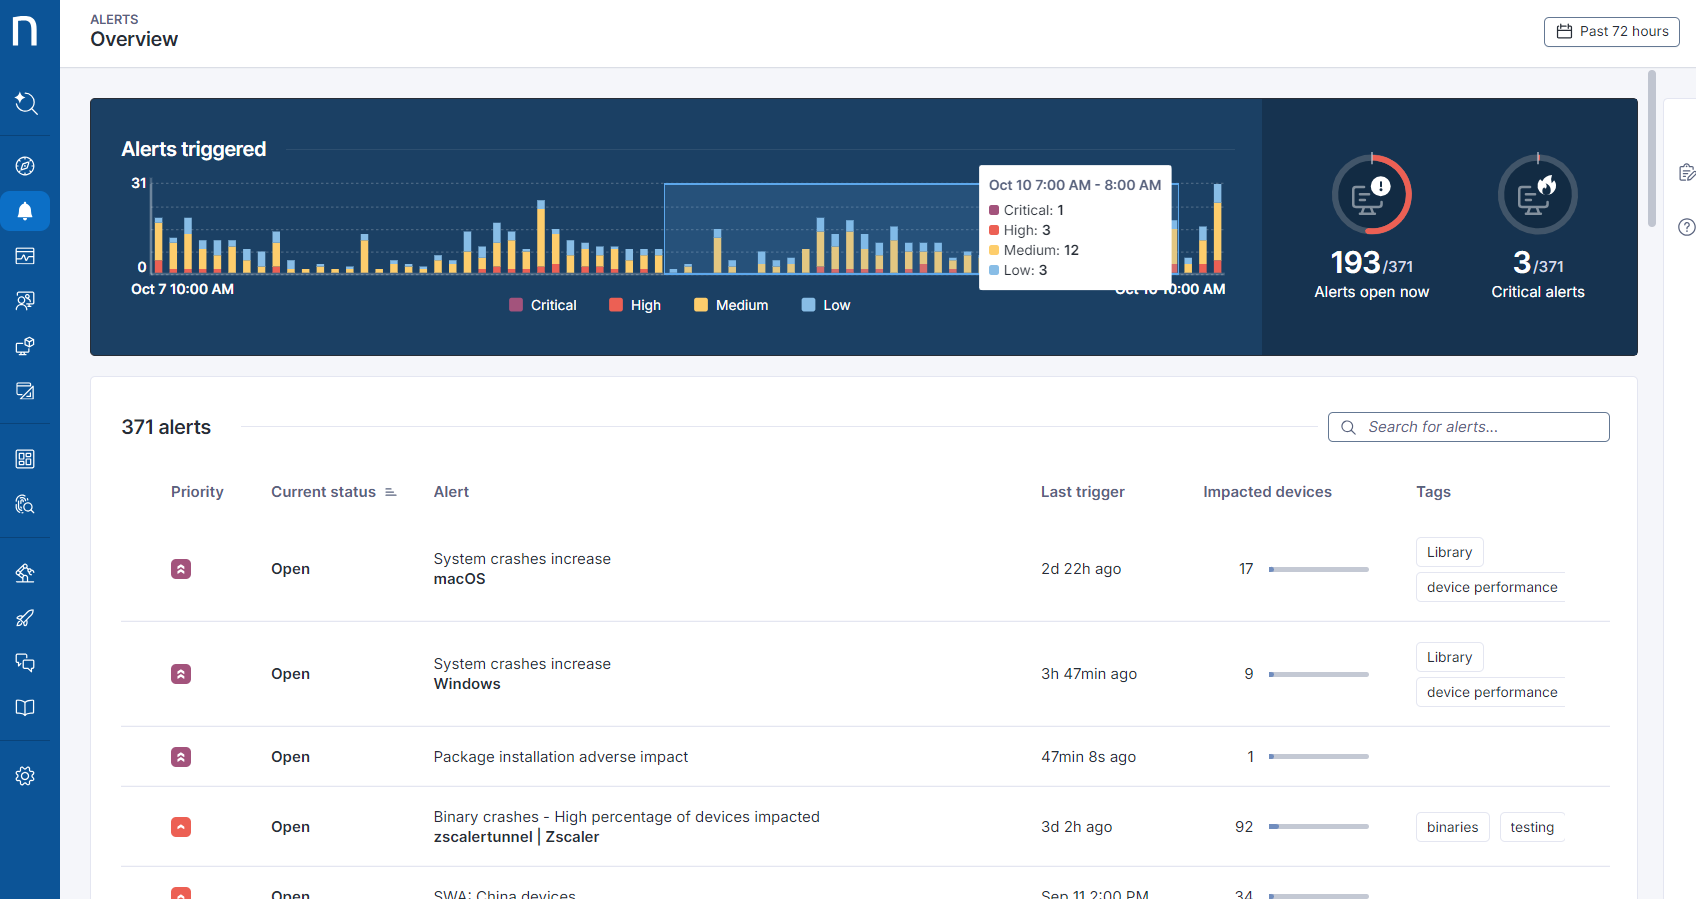The width and height of the screenshot is (1696, 899).
Task: Click the impacted devices bar for Zscaler alert
Action: (1318, 827)
